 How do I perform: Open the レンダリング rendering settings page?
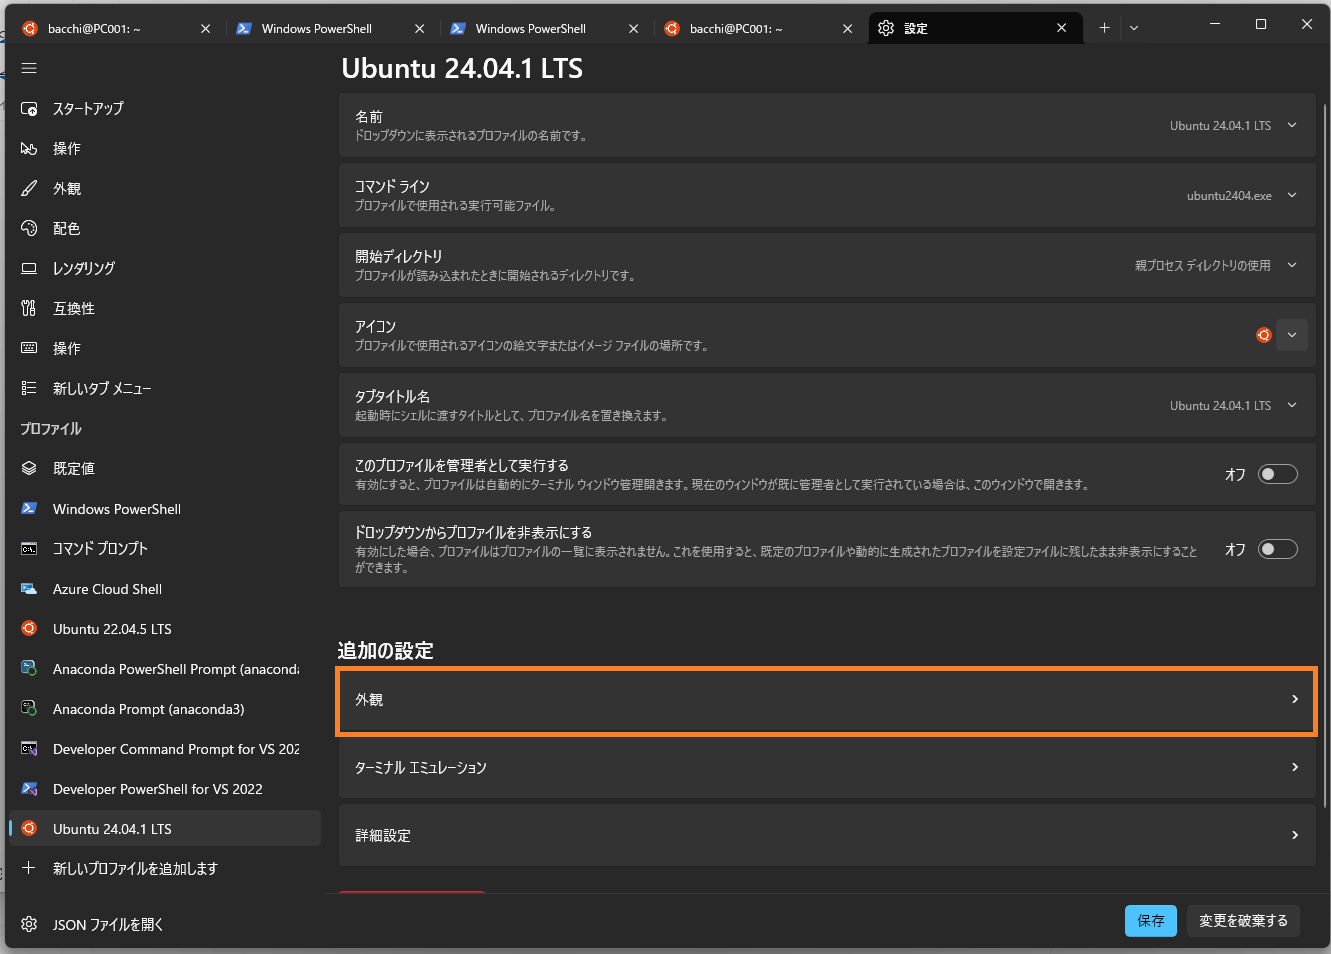click(x=84, y=268)
